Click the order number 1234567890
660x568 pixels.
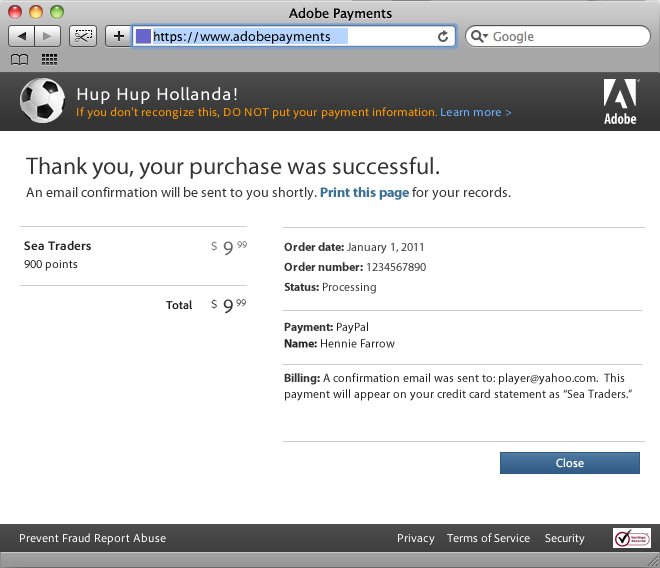point(396,267)
